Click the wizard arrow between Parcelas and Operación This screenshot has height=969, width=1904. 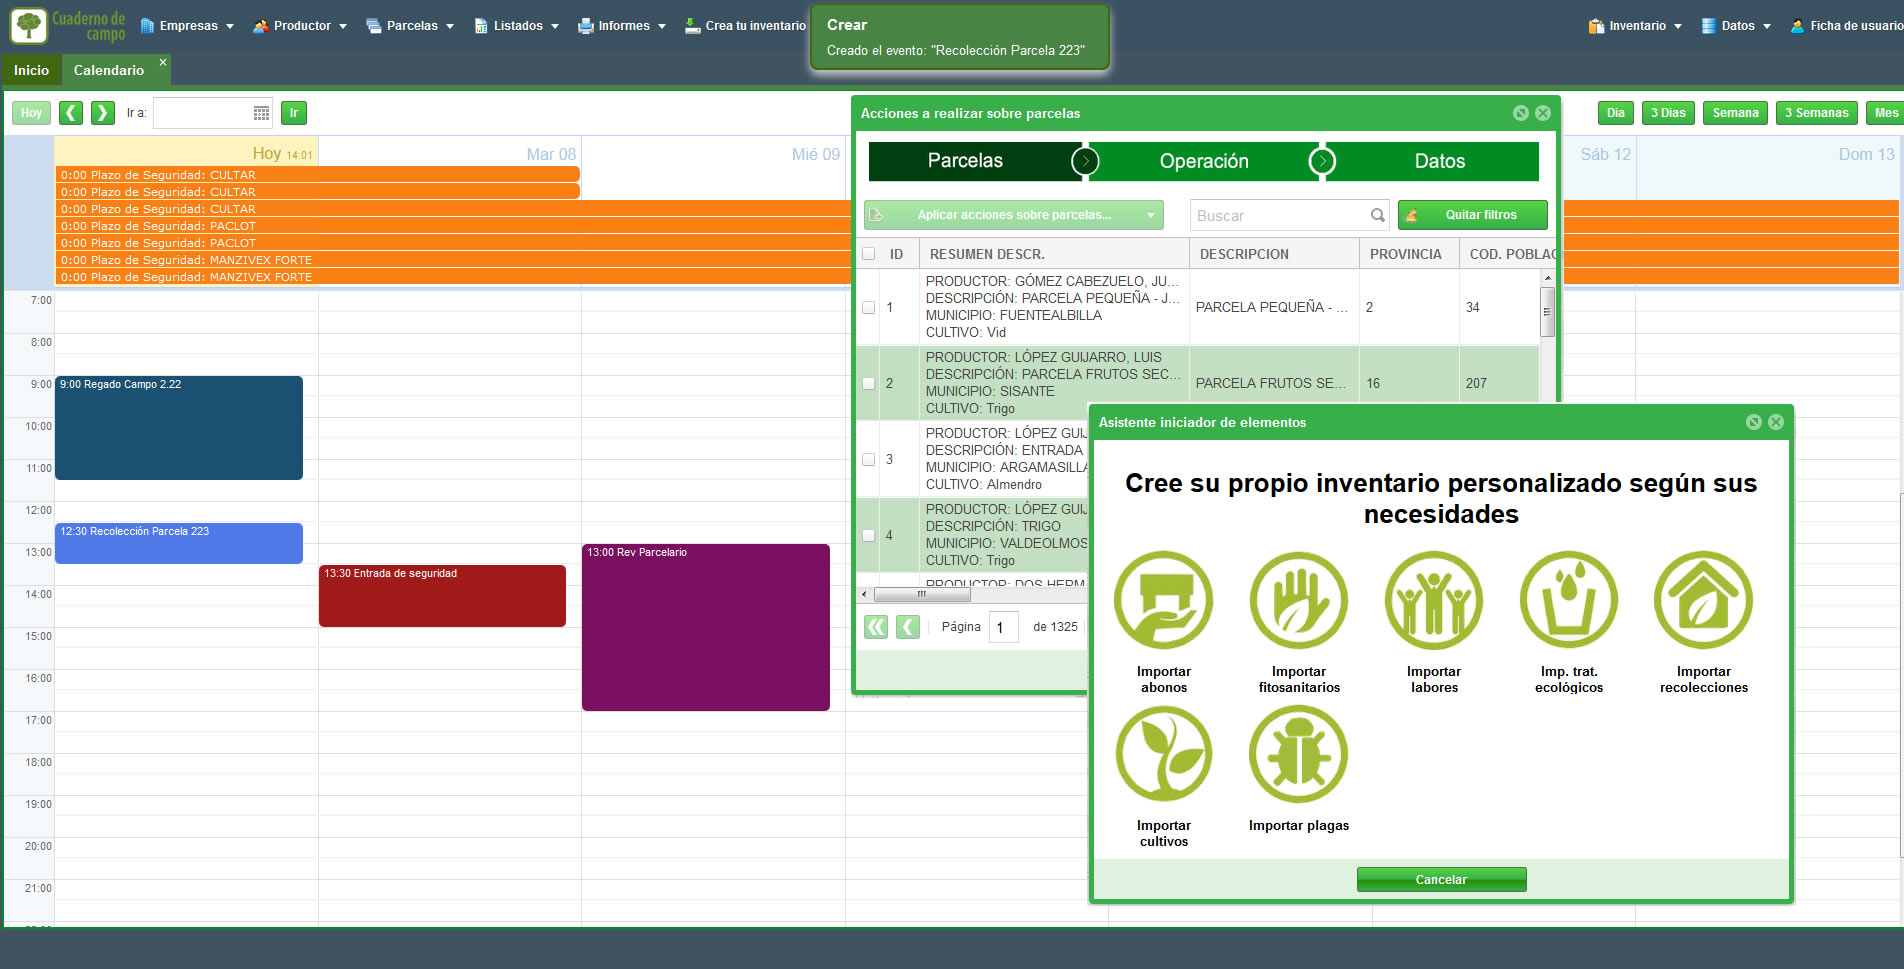coord(1085,161)
